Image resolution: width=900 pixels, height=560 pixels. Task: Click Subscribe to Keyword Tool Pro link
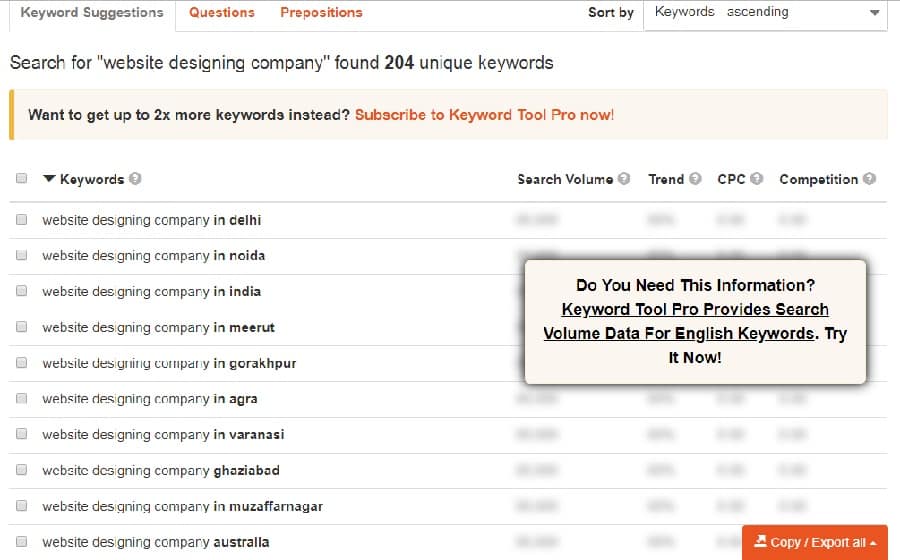pos(484,115)
